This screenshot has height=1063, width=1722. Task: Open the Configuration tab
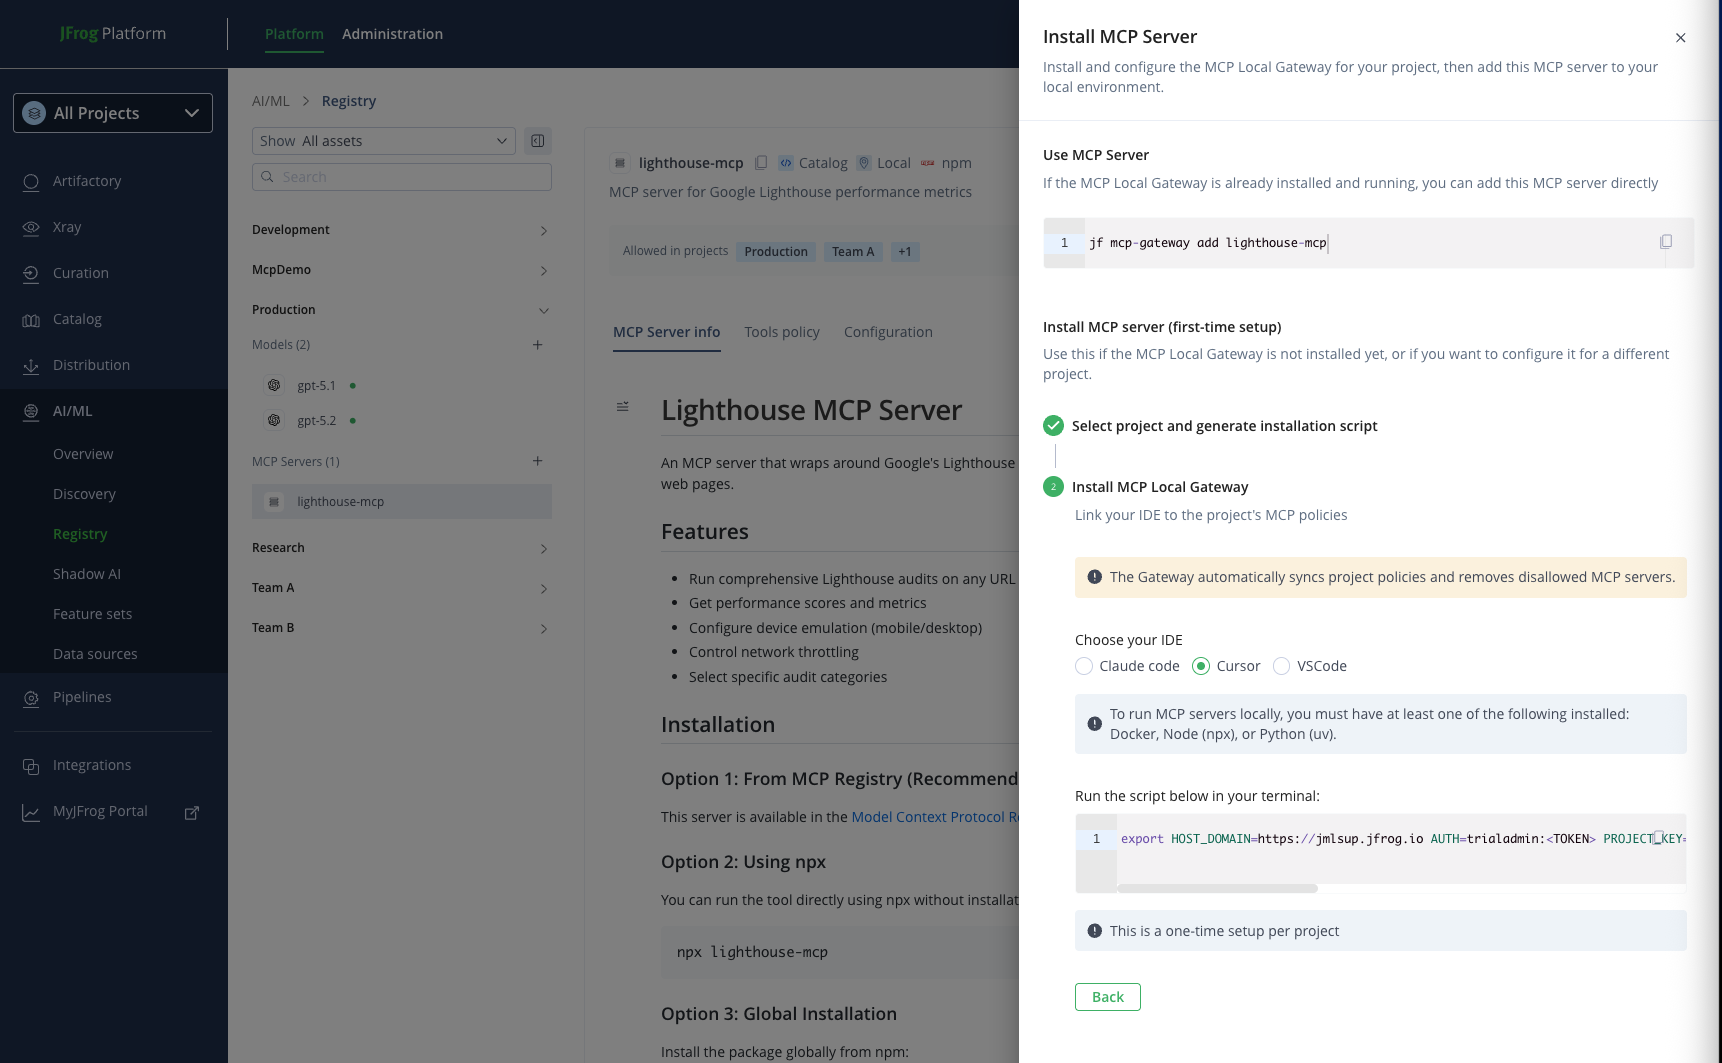888,332
